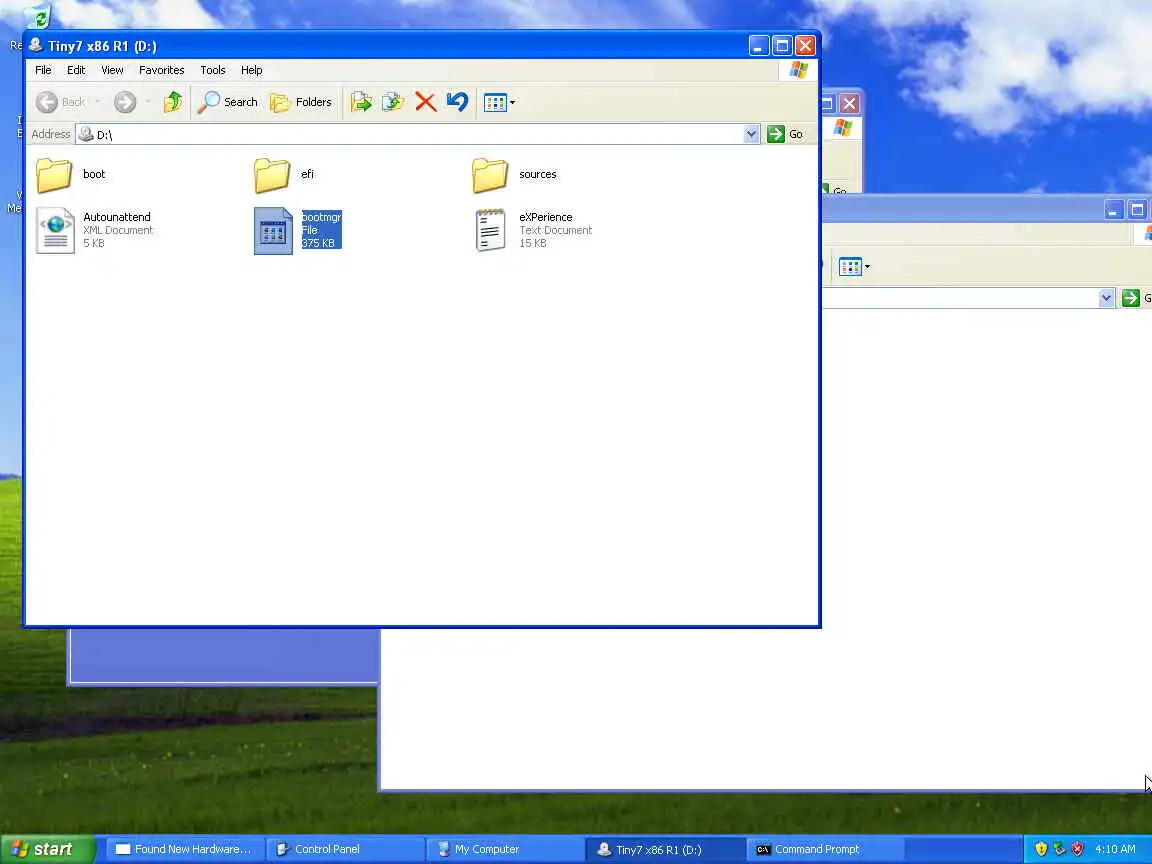This screenshot has width=1152, height=864.
Task: Click the Go arrow in background window
Action: click(1131, 298)
